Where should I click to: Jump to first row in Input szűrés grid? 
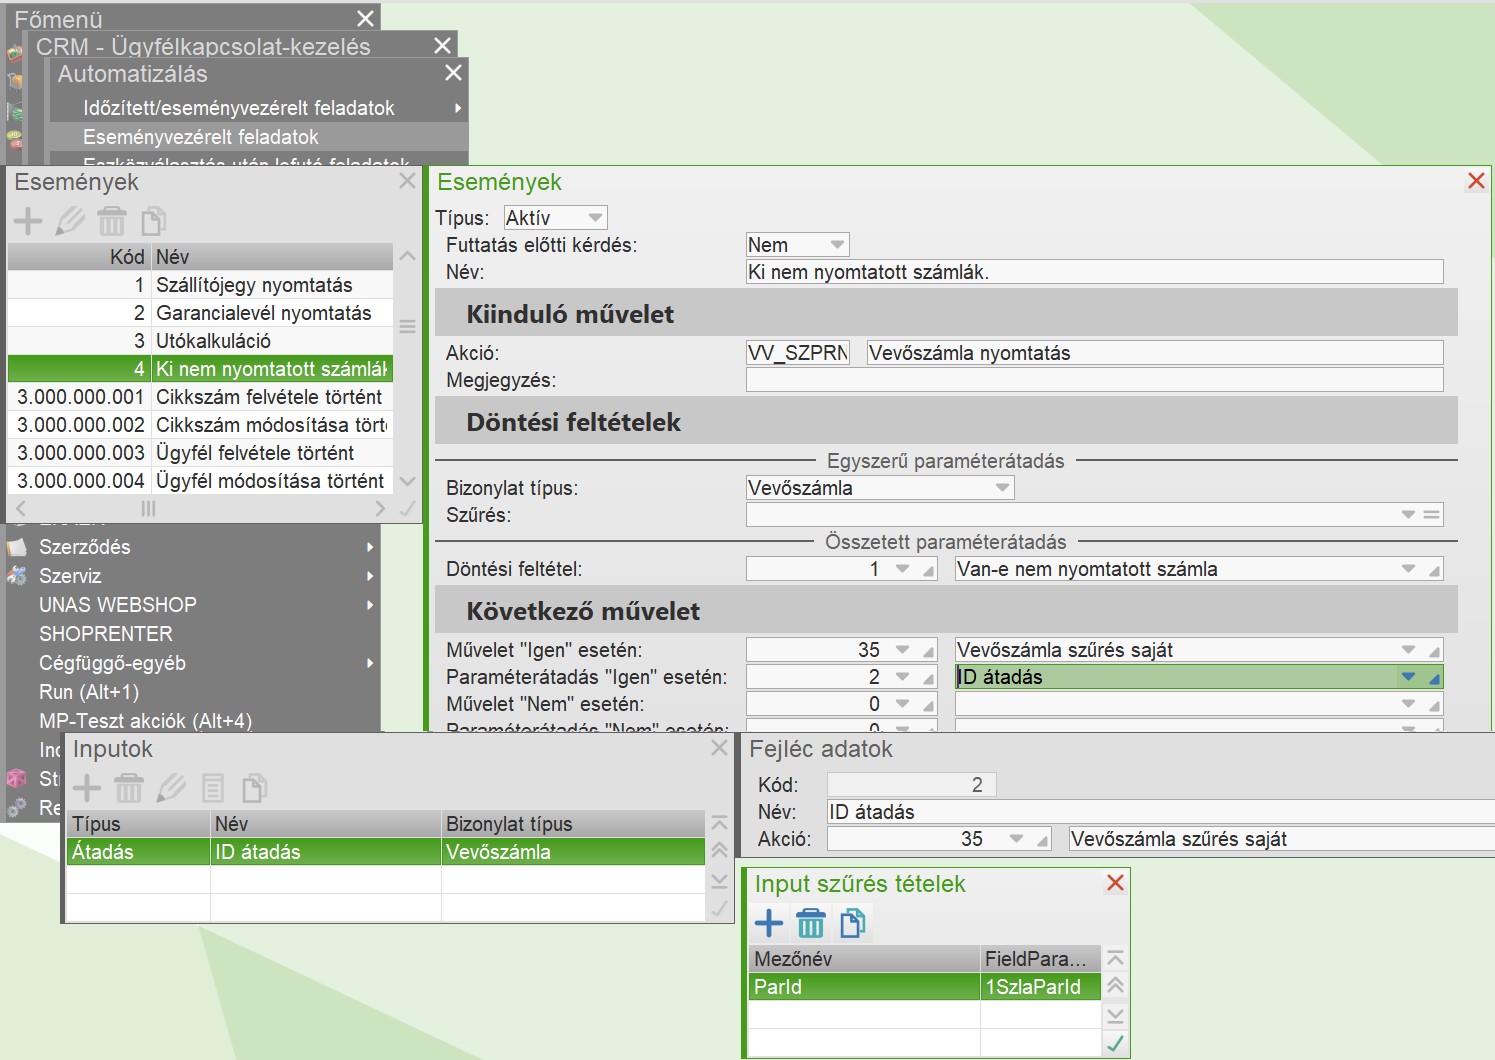click(1115, 959)
